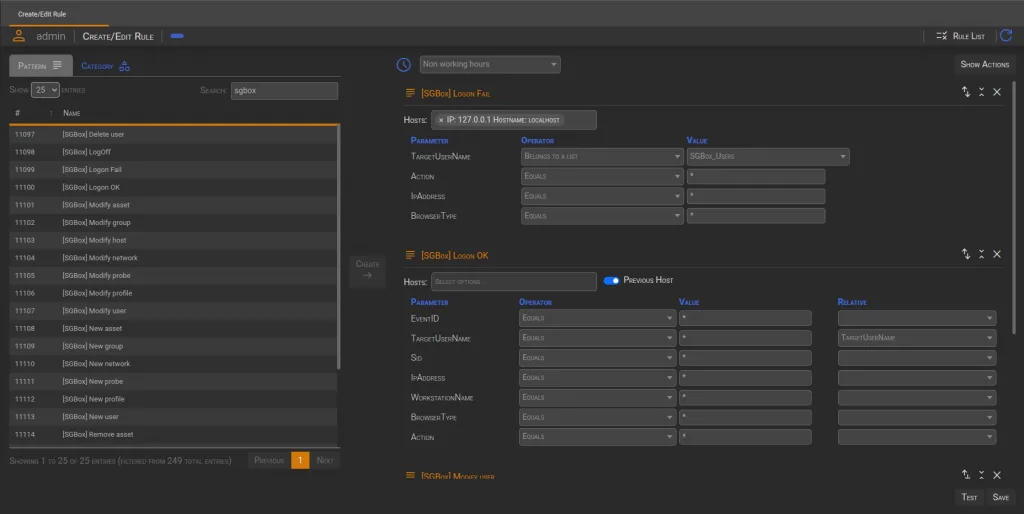Image resolution: width=1024 pixels, height=514 pixels.
Task: Switch to the Category tab
Action: 105,66
